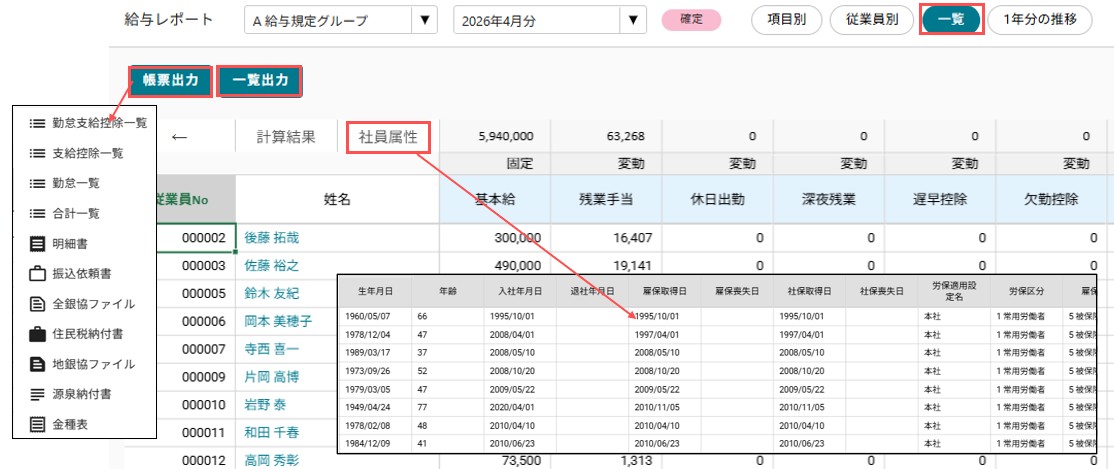The width and height of the screenshot is (1114, 469).
Task: Select the 2026年4月分 combo box
Action: point(550,20)
